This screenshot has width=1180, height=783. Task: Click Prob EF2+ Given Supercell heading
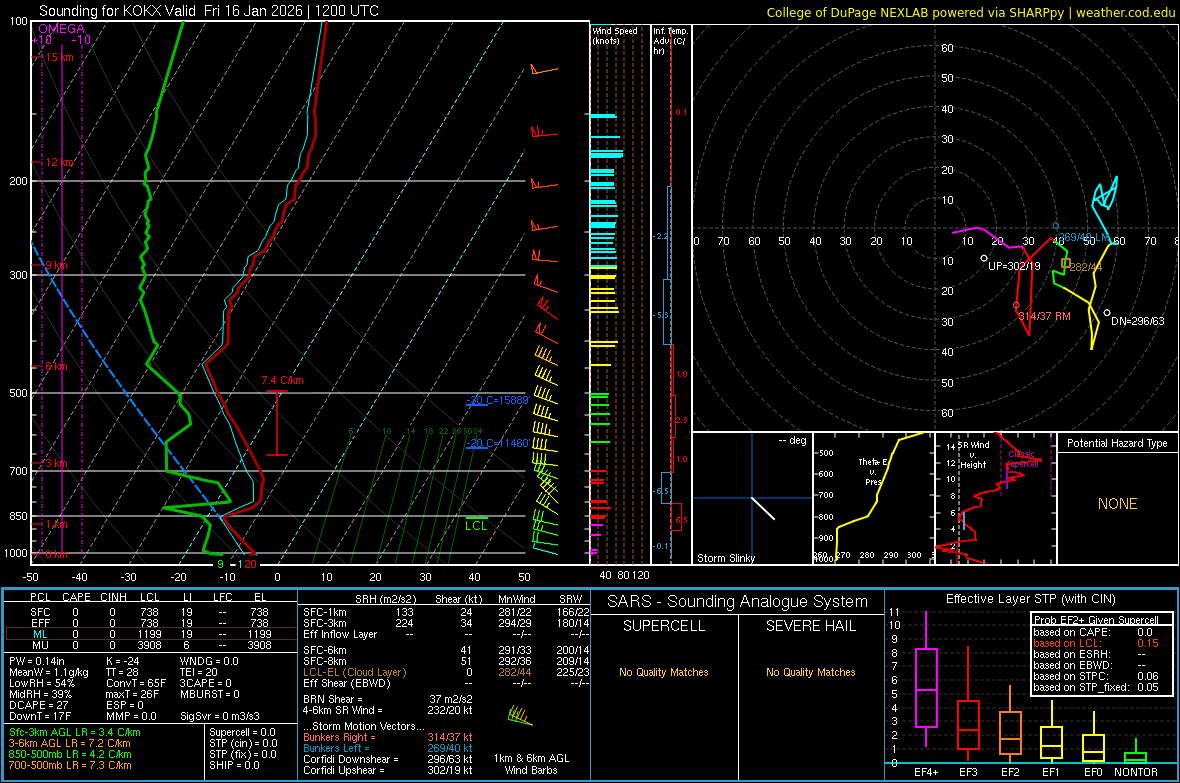tap(1096, 620)
